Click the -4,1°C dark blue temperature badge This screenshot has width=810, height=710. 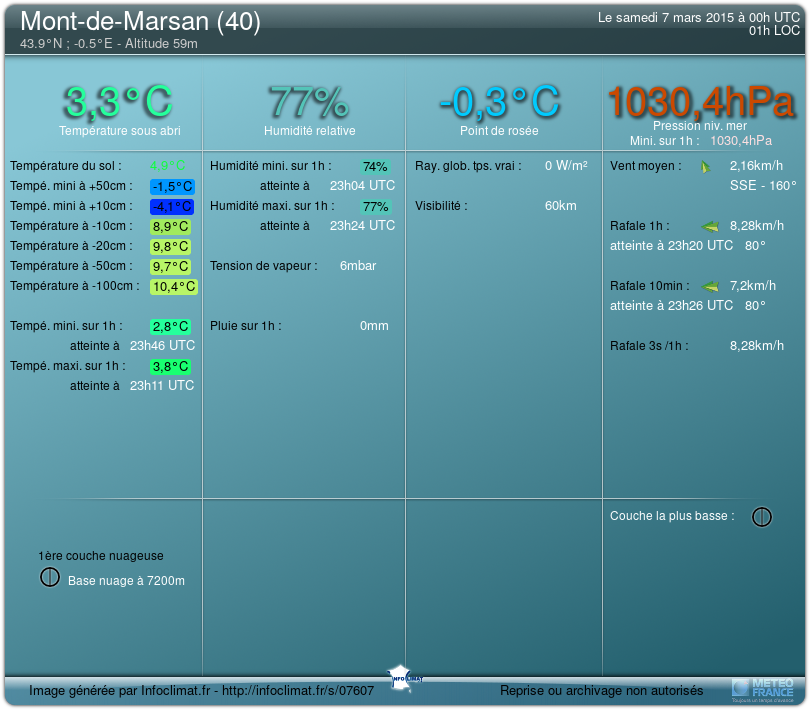click(x=172, y=207)
